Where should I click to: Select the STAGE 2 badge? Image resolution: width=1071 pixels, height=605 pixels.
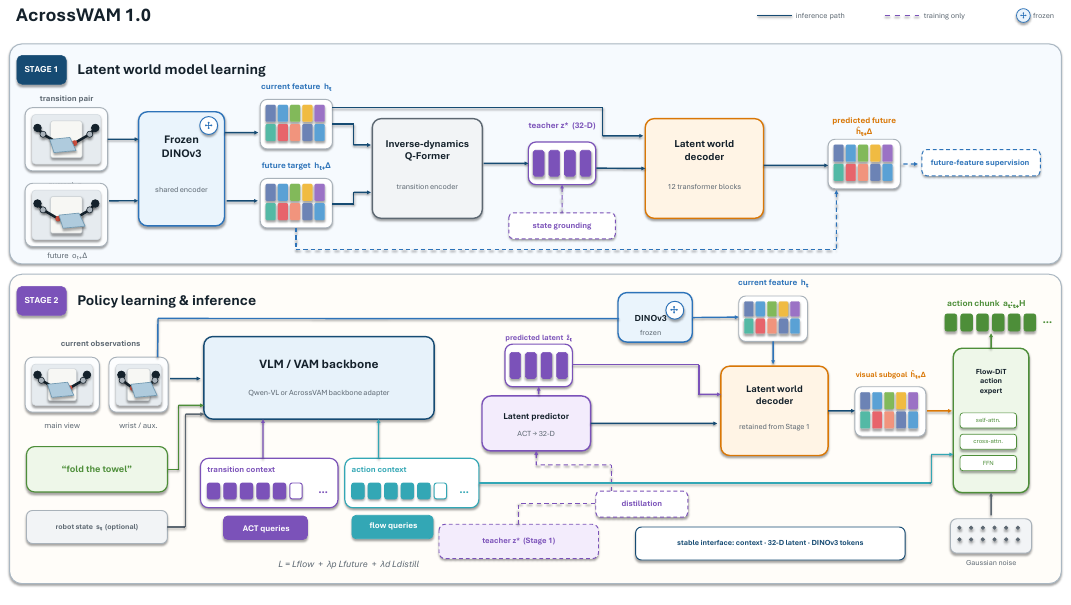[x=42, y=300]
